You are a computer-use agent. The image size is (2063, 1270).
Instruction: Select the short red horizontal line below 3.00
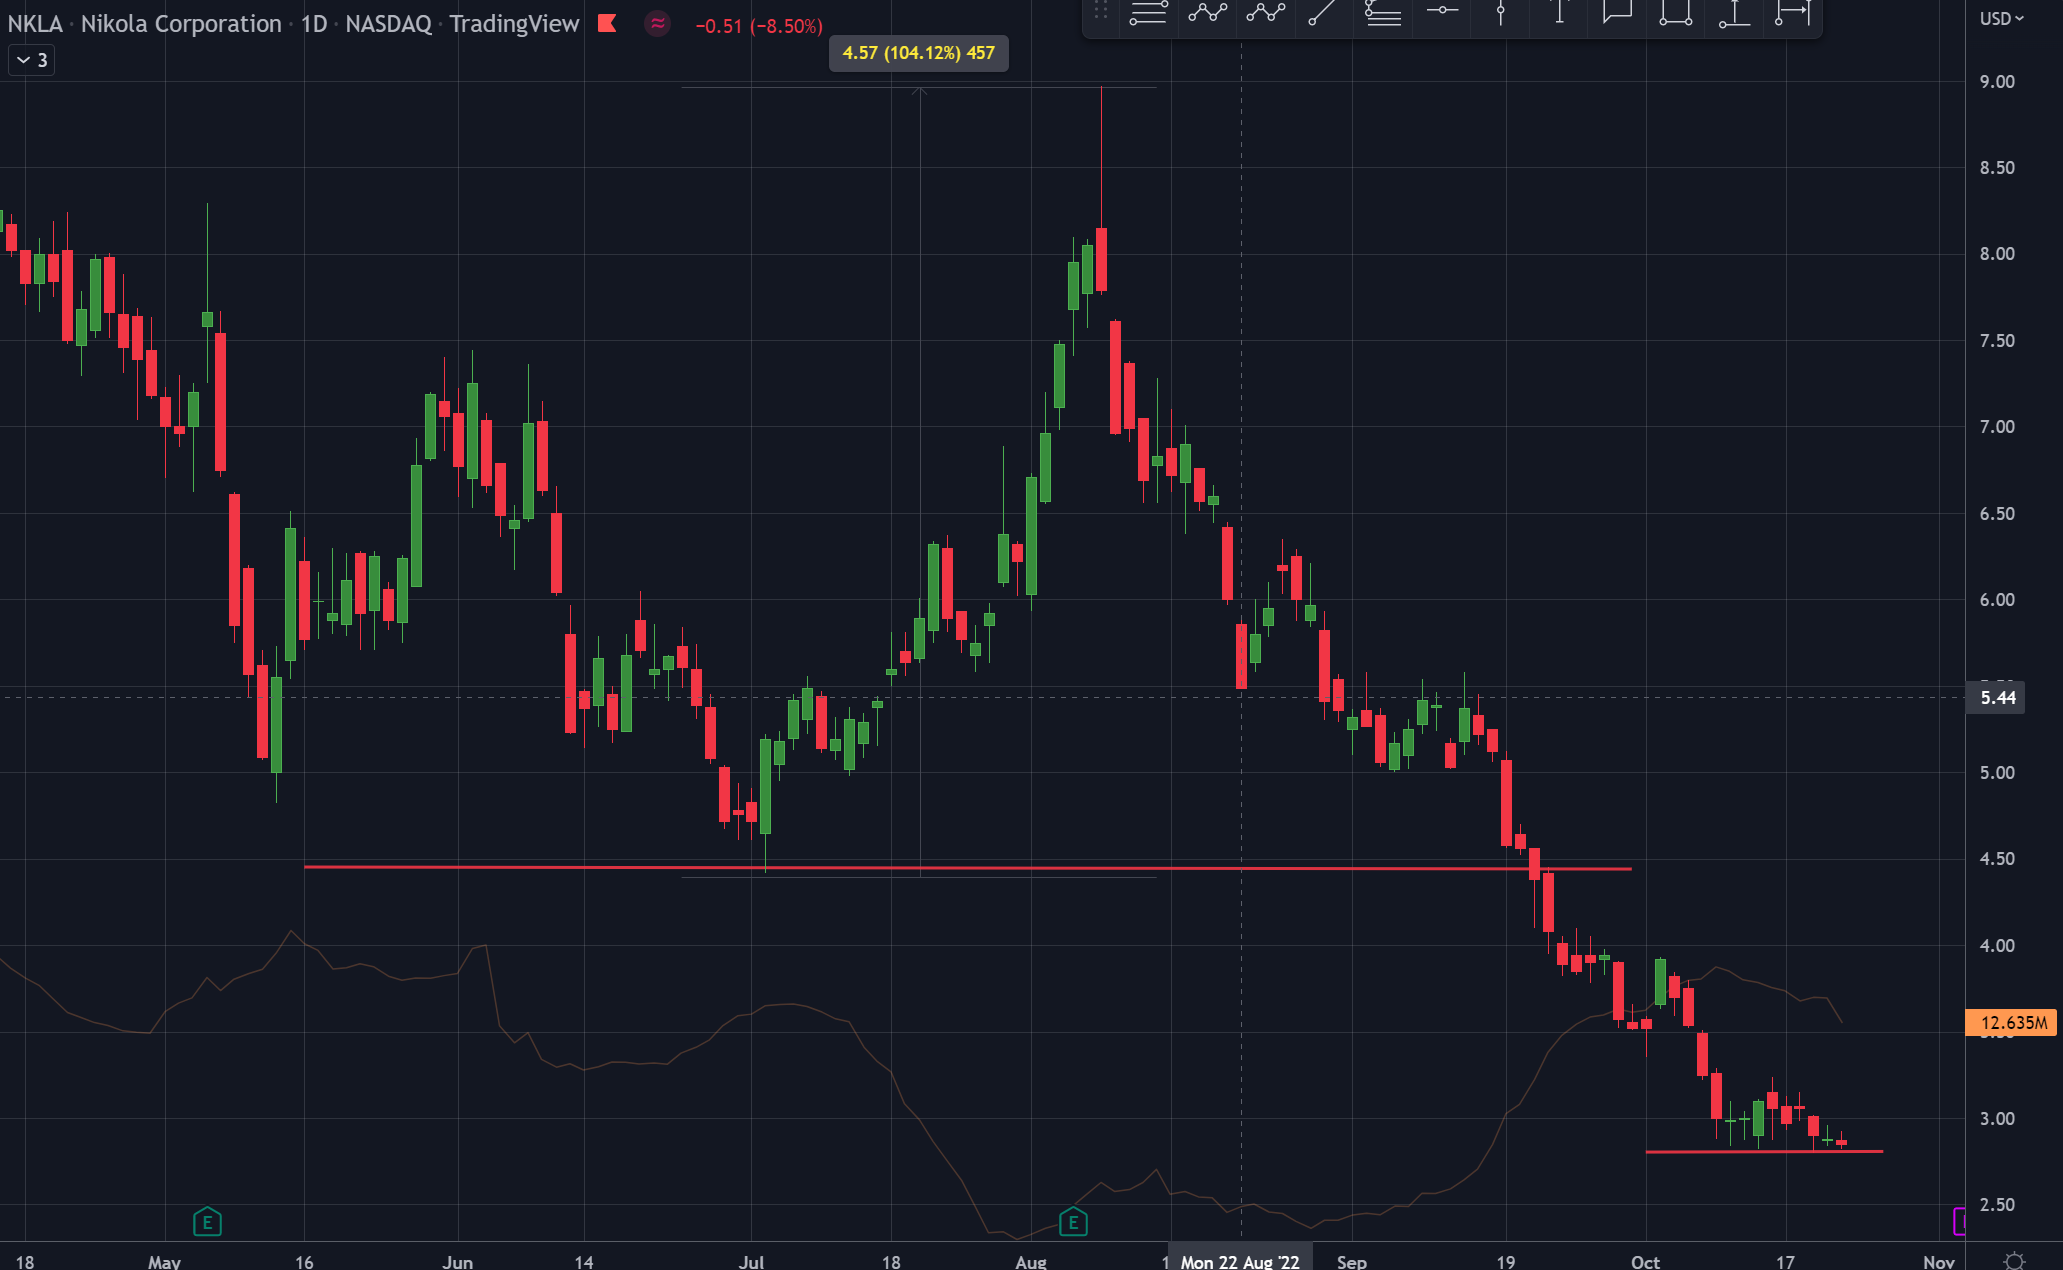[x=1764, y=1151]
